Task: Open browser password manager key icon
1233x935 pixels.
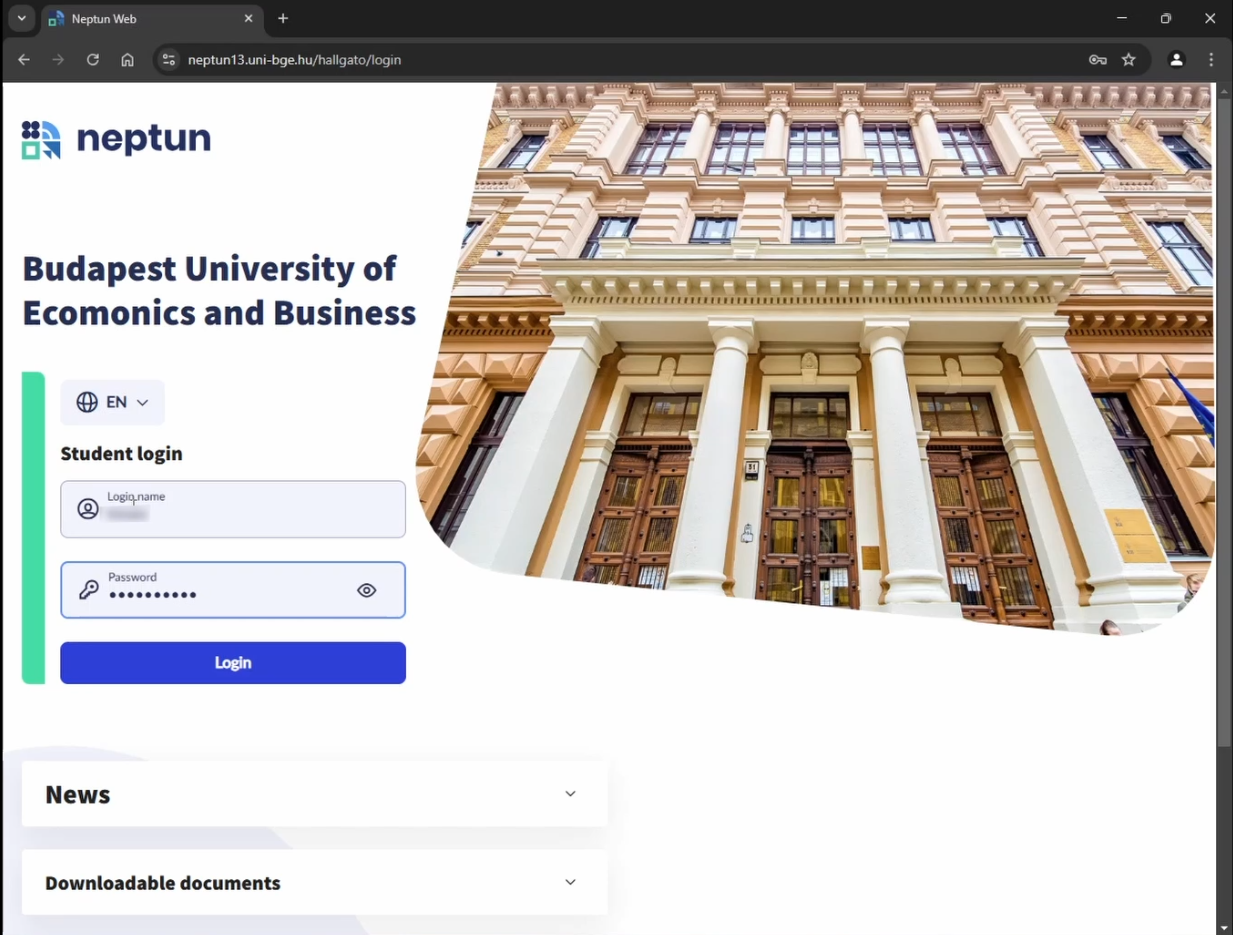Action: pos(1097,60)
